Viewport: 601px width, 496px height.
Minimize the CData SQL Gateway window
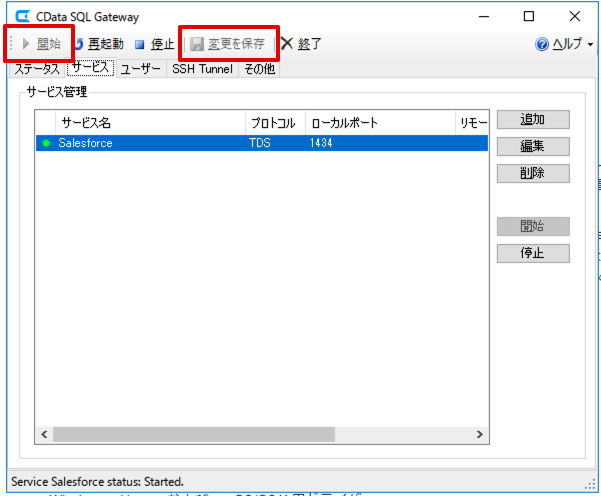click(484, 16)
